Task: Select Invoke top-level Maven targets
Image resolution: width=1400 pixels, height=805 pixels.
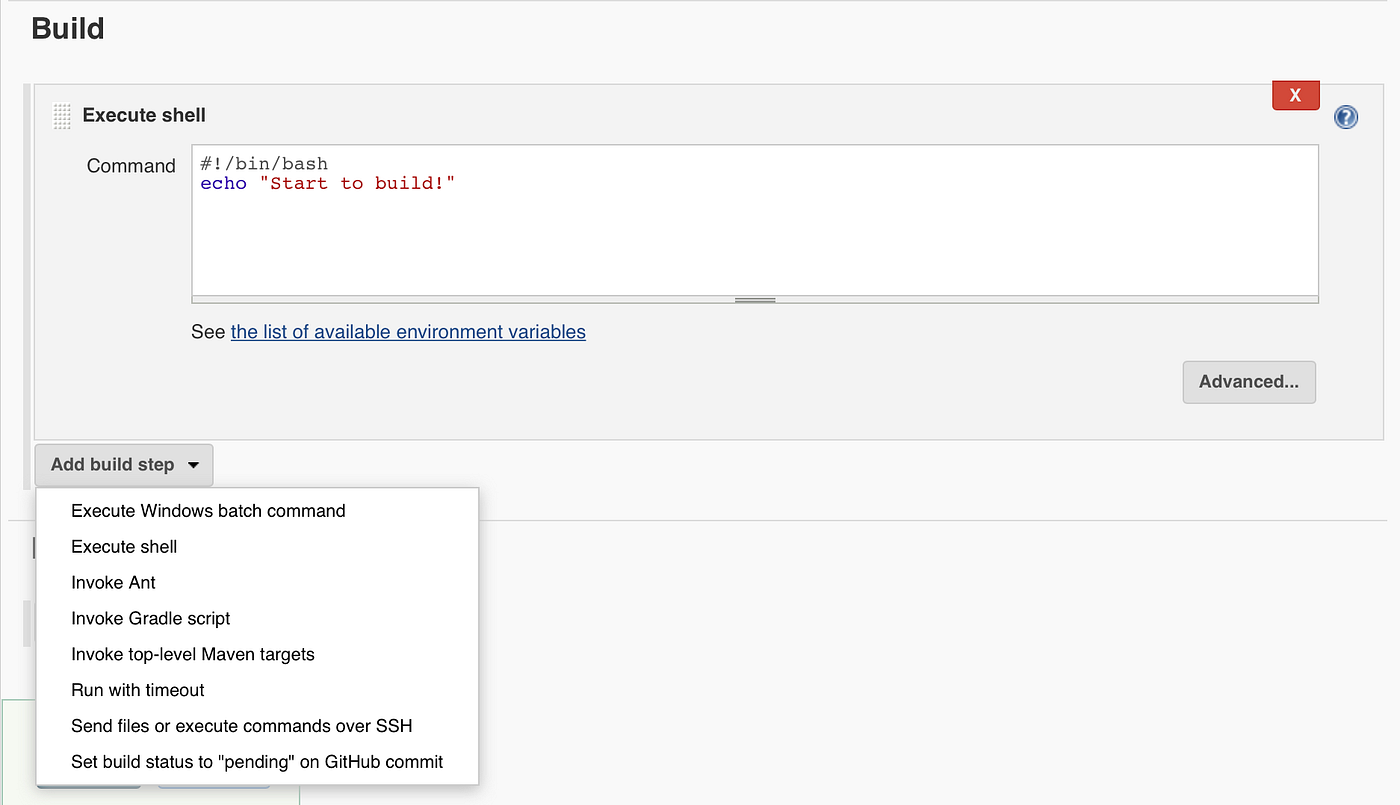Action: click(x=192, y=654)
